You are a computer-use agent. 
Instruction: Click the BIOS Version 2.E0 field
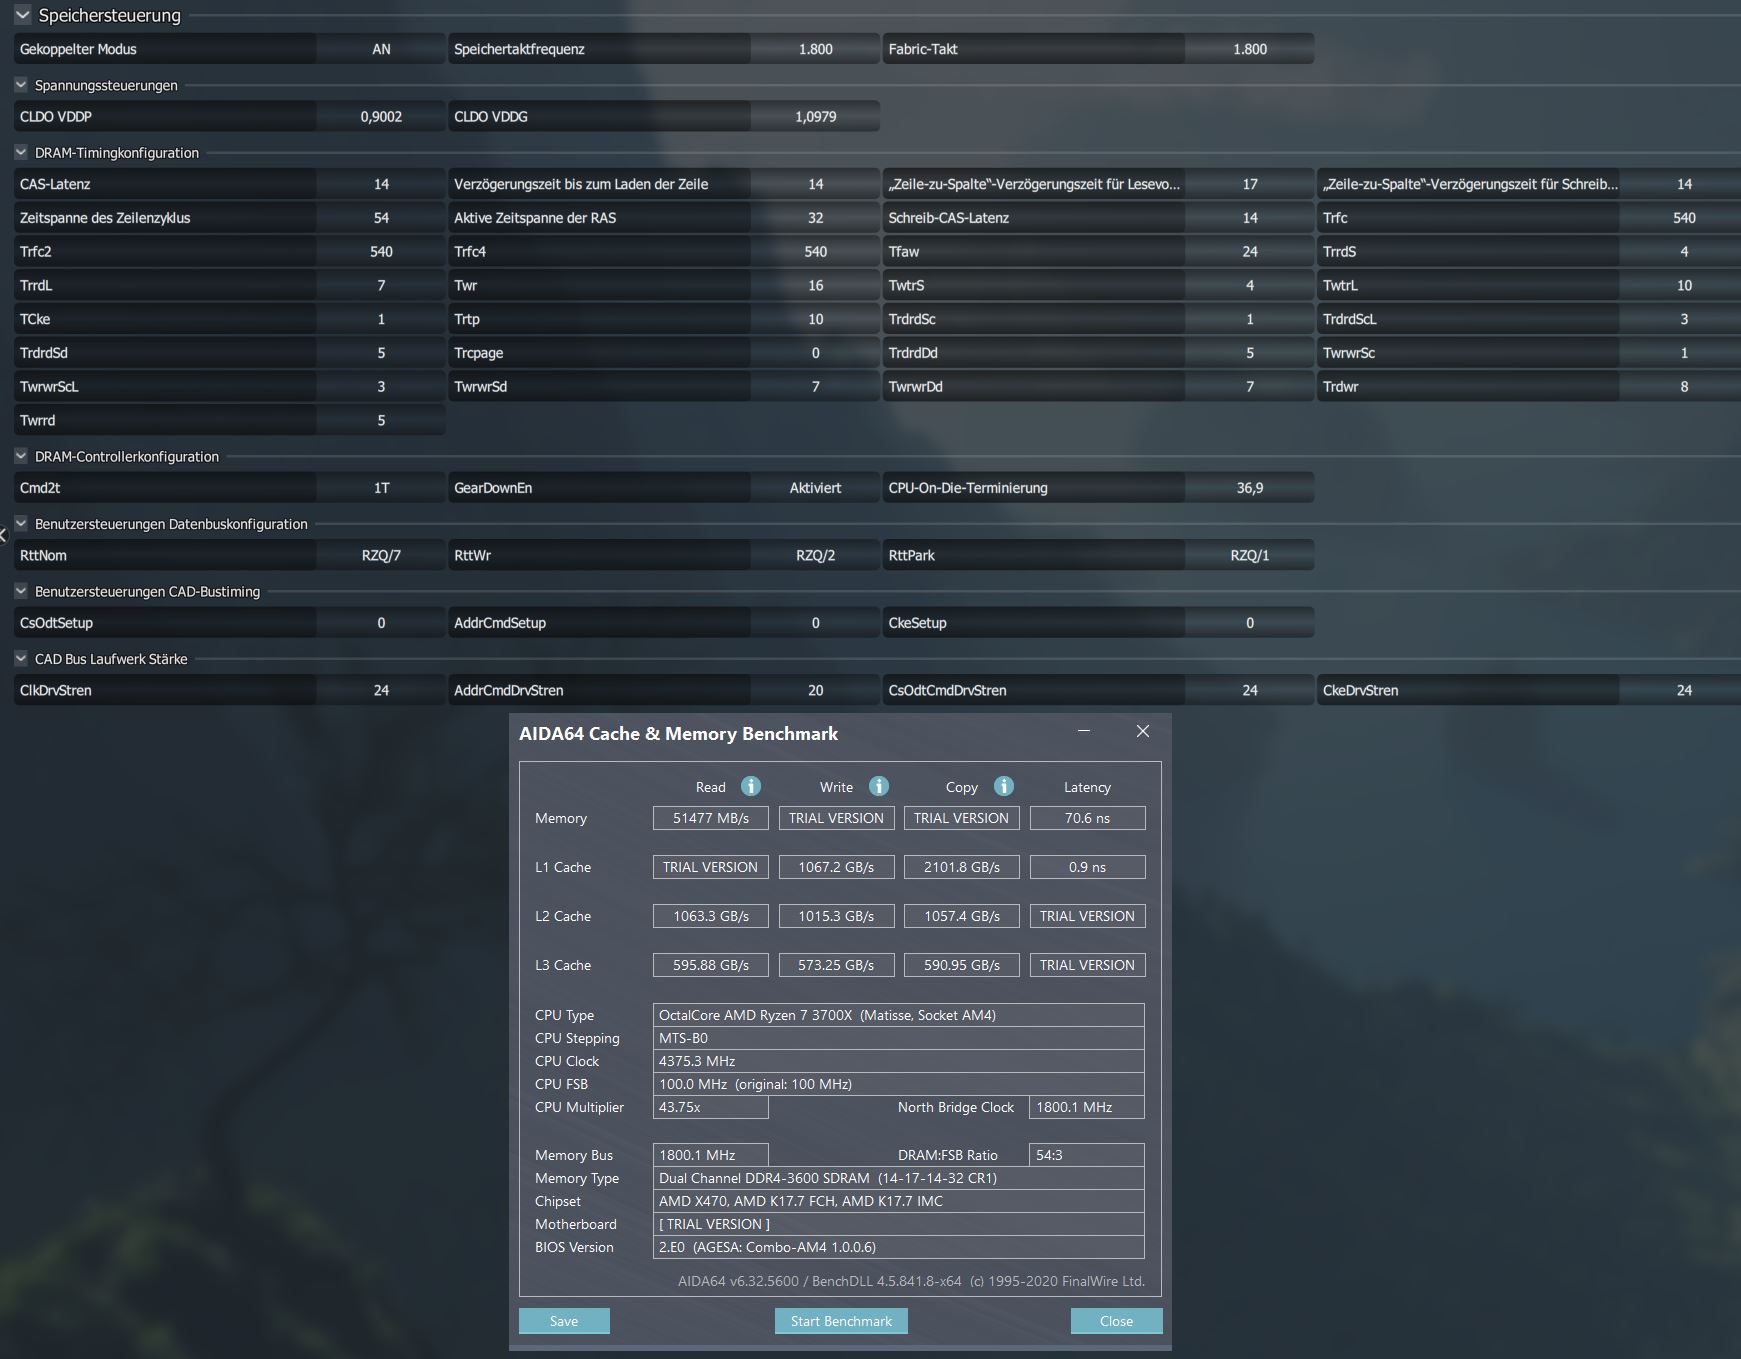tap(898, 1247)
